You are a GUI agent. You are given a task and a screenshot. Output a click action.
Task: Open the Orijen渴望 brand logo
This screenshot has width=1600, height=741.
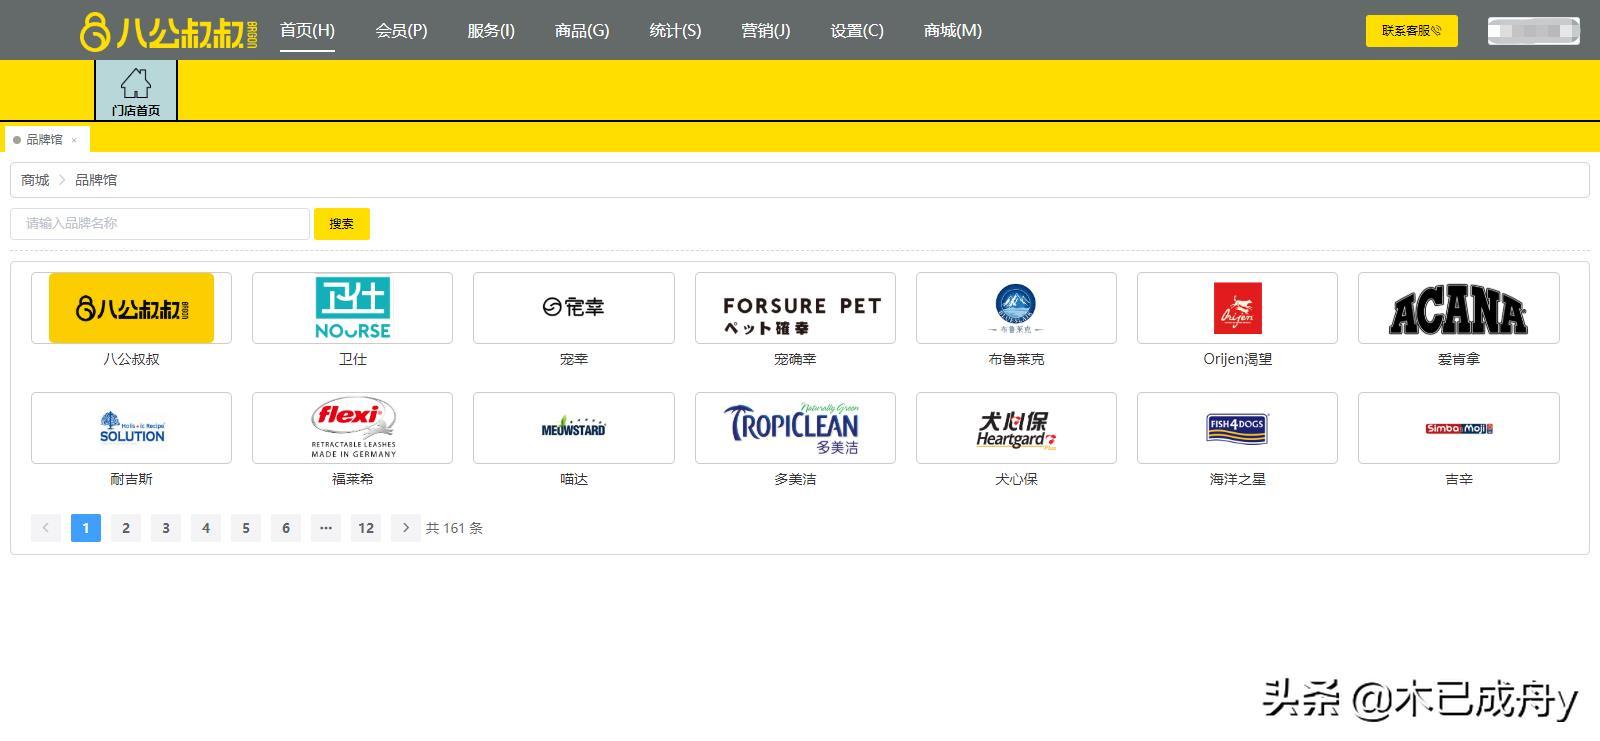1237,308
